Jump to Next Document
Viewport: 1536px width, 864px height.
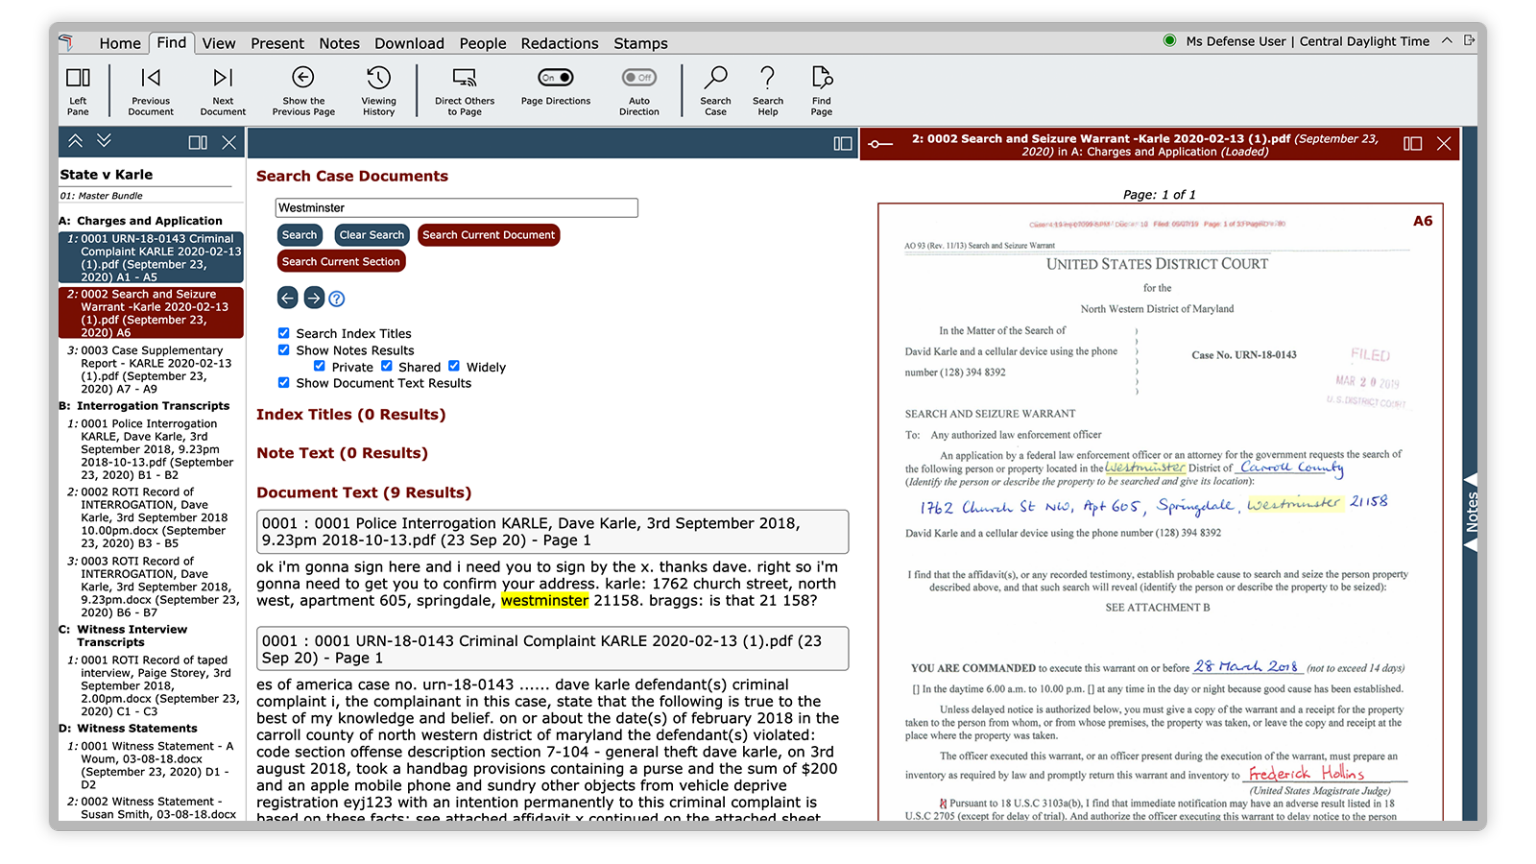[222, 79]
